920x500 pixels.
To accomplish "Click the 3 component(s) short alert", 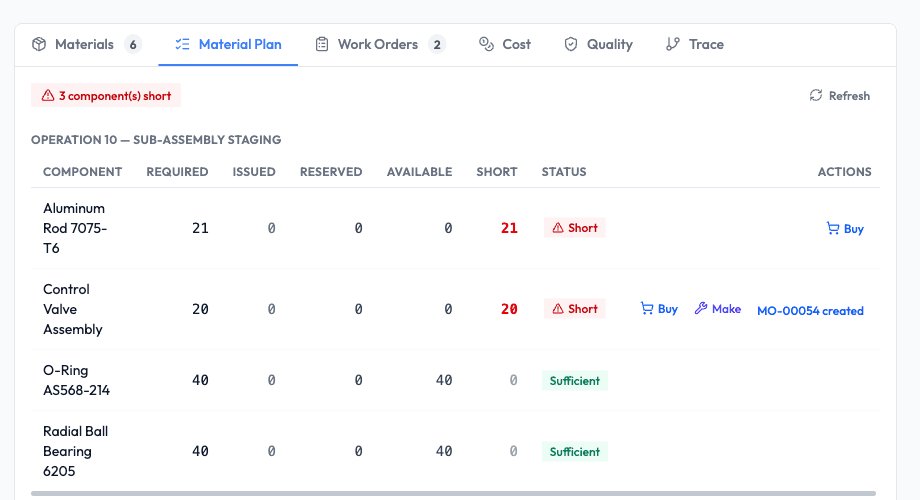I will pyautogui.click(x=106, y=96).
